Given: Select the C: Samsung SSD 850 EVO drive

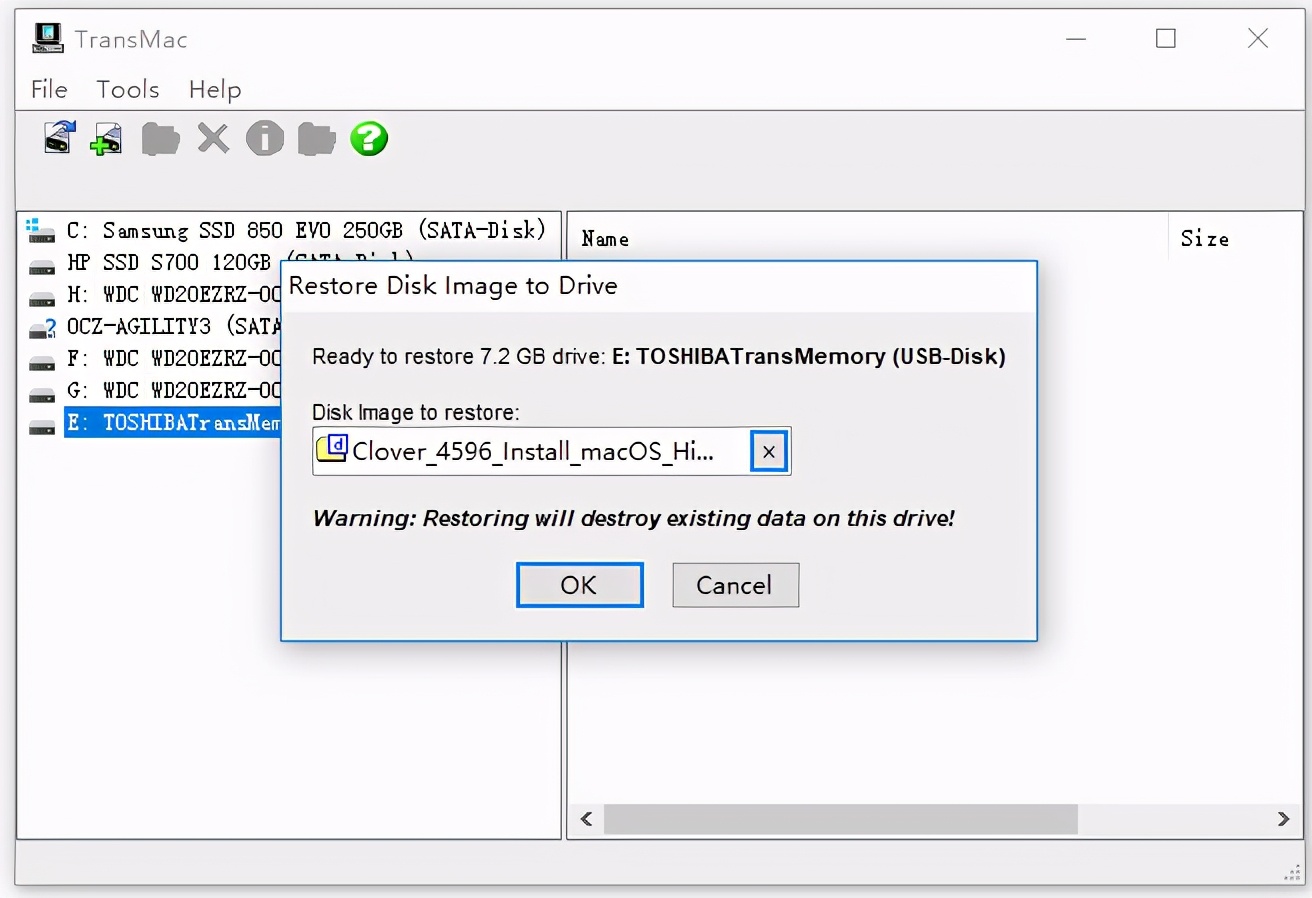Looking at the screenshot, I should coord(305,230).
